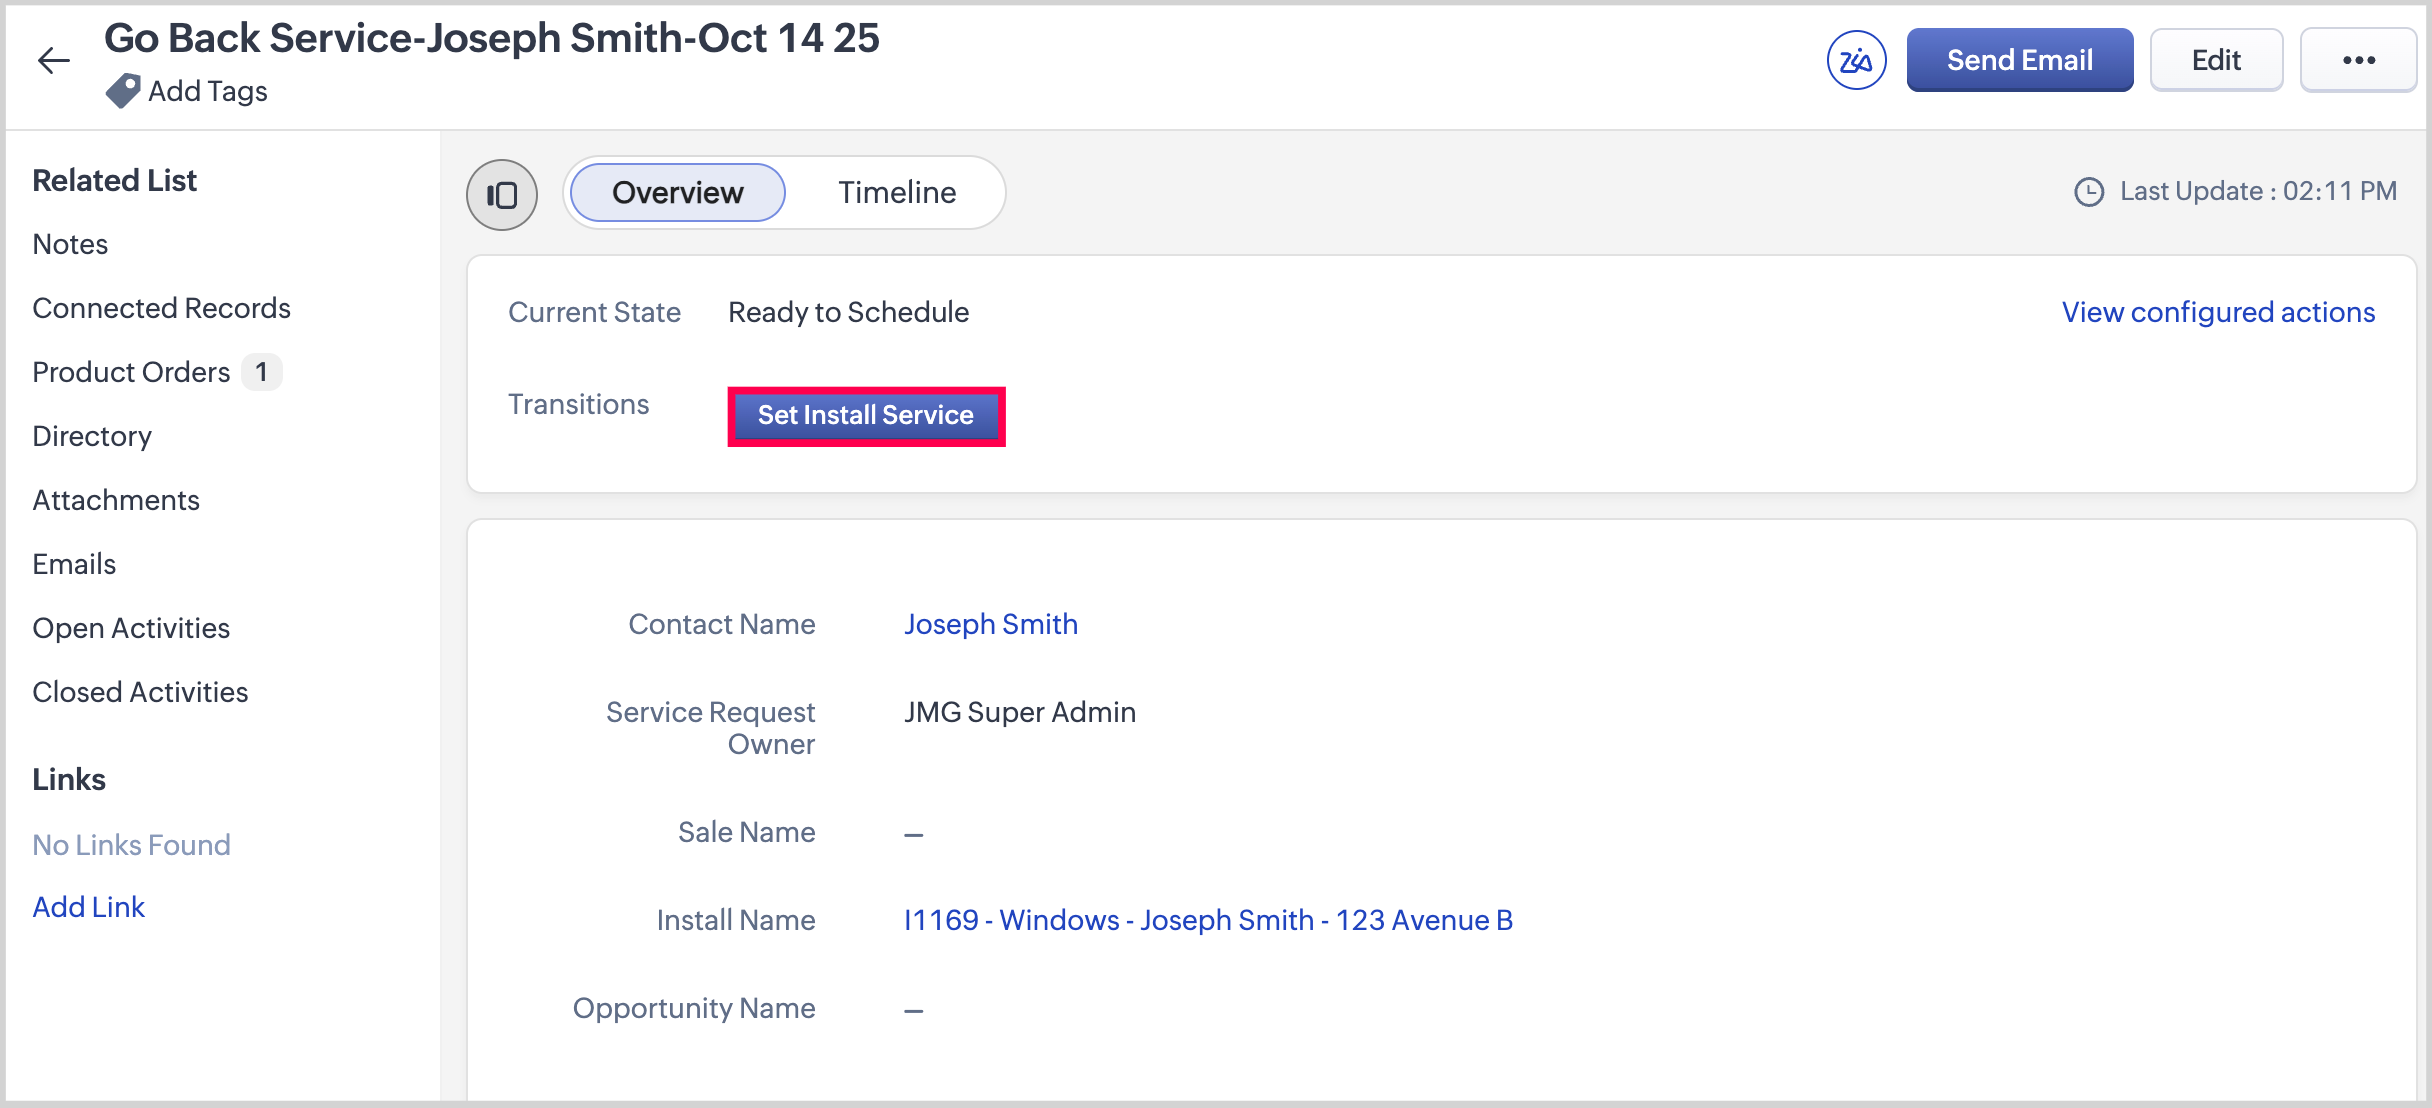
Task: Open the Joseph Smith contact link
Action: click(x=990, y=624)
